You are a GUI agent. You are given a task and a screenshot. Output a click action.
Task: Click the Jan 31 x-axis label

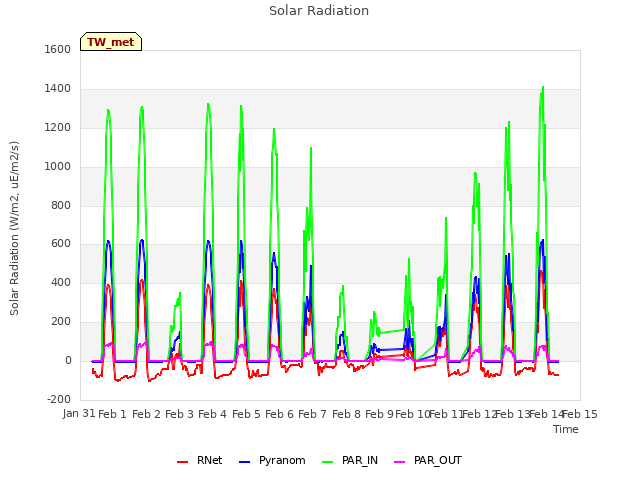coord(79,413)
